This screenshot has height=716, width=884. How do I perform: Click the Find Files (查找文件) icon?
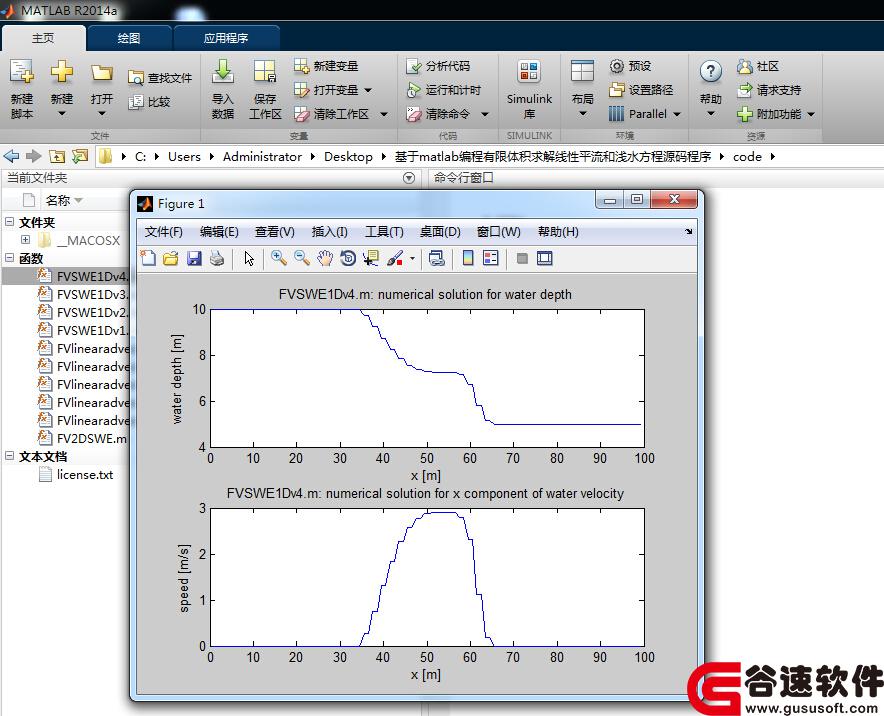click(x=136, y=78)
